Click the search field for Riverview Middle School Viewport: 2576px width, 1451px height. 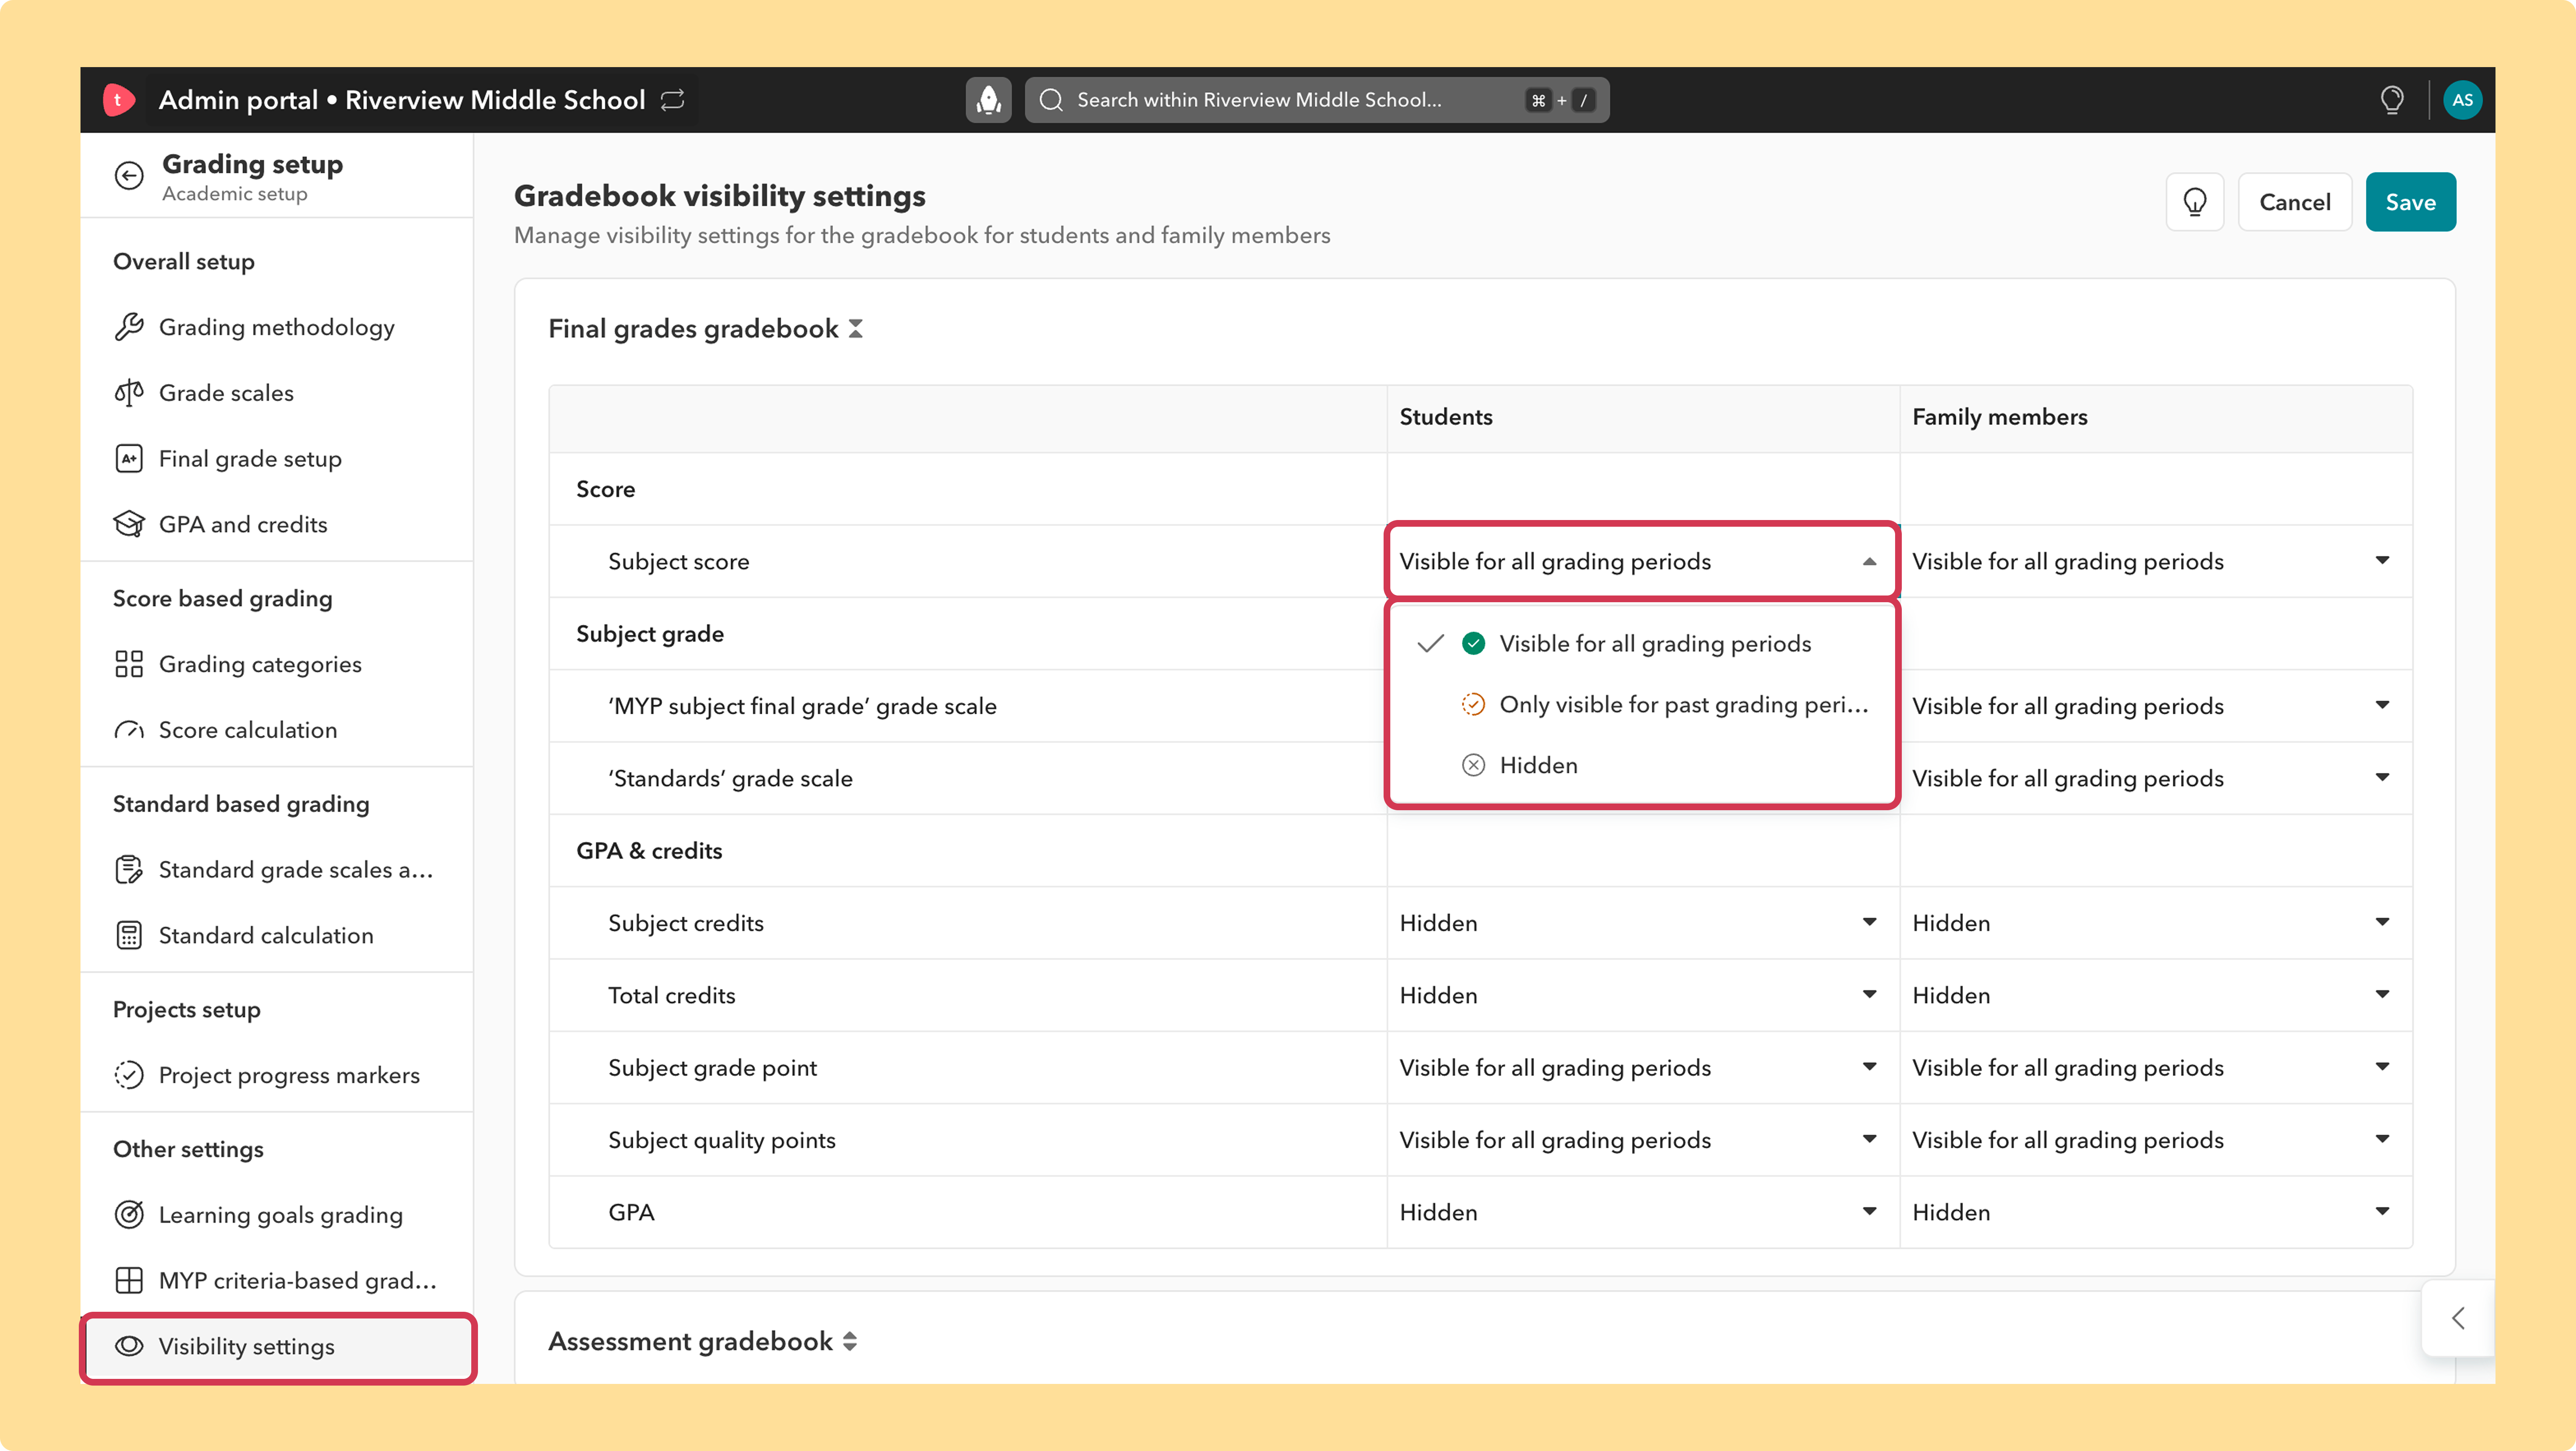point(1316,100)
